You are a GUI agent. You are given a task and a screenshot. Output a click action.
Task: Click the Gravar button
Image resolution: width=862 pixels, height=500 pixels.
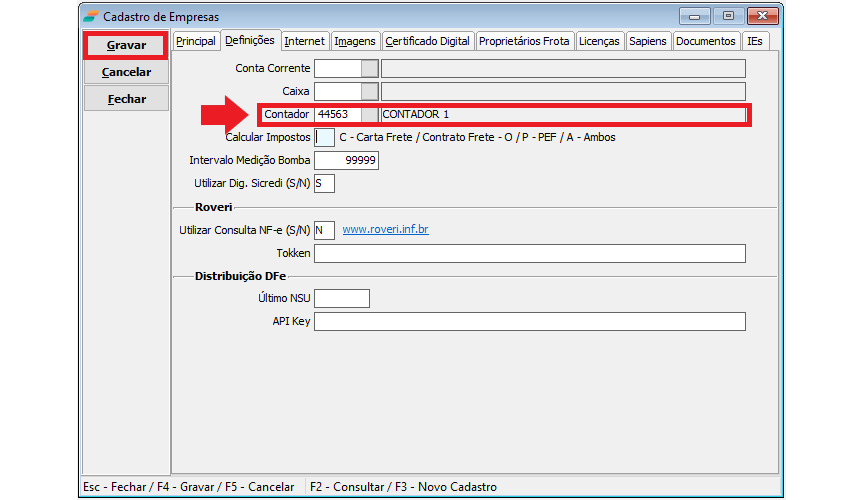[126, 45]
